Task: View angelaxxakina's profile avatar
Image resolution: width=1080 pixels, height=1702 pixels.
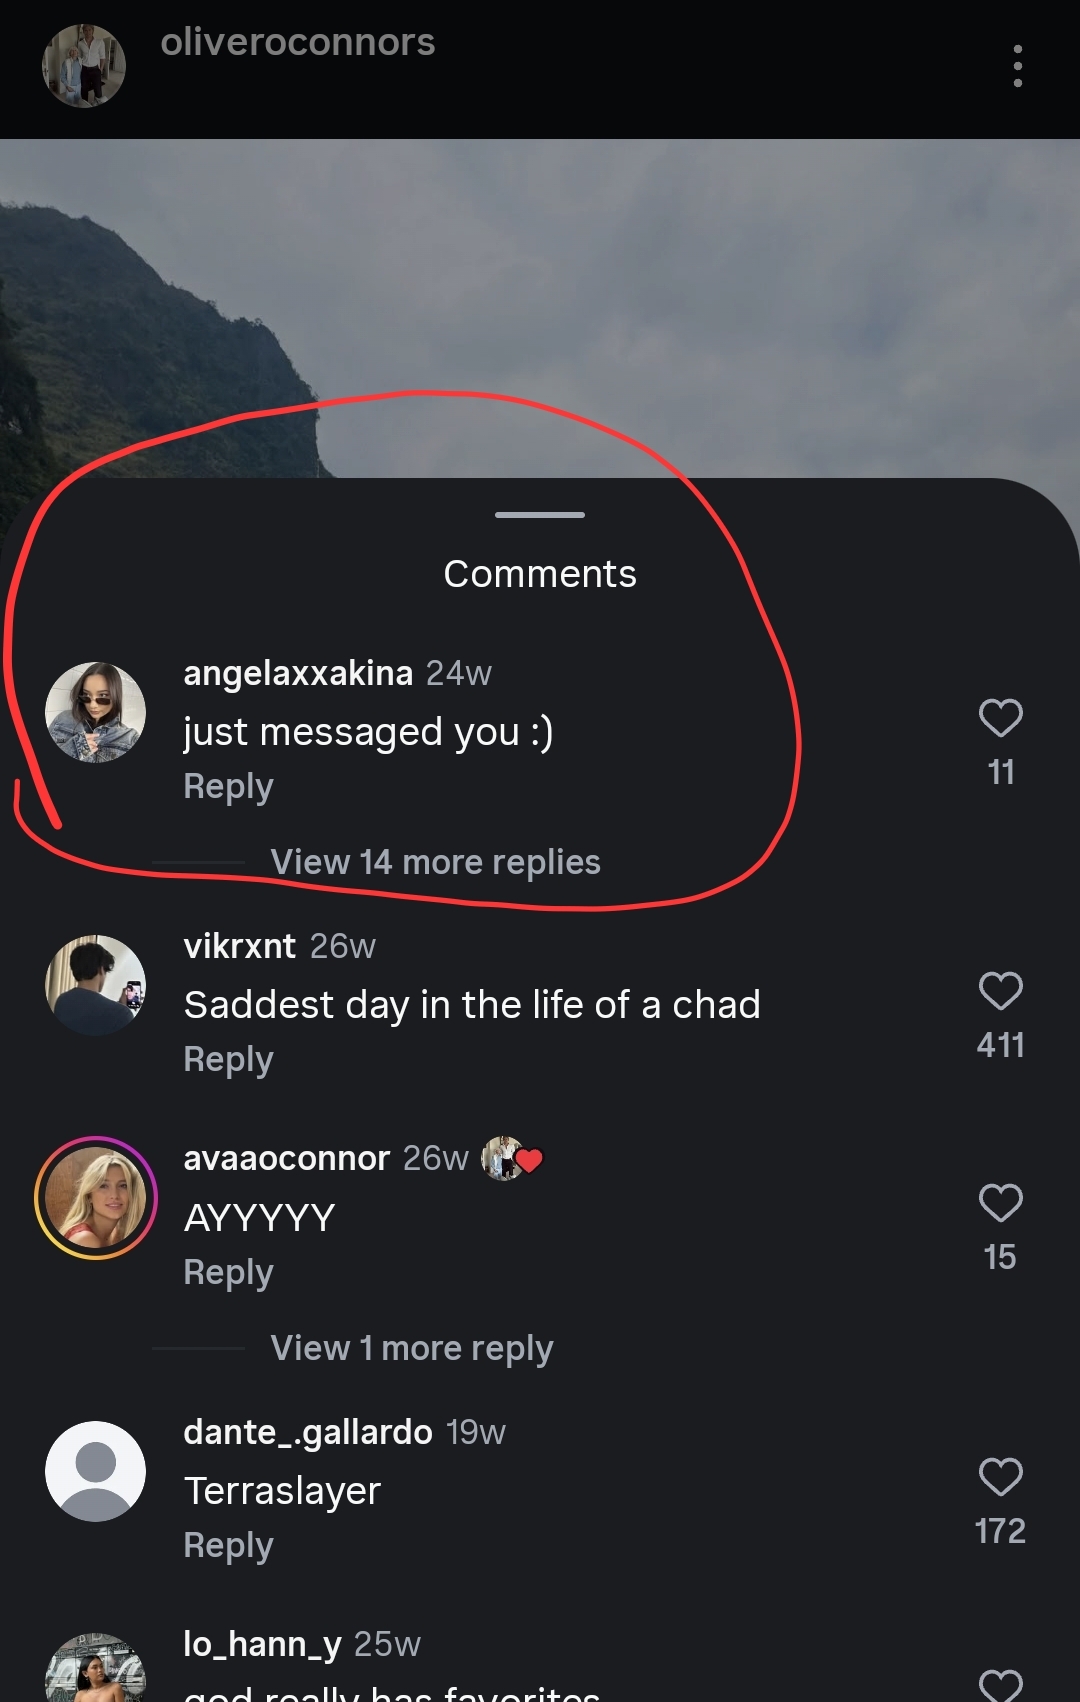Action: (96, 712)
